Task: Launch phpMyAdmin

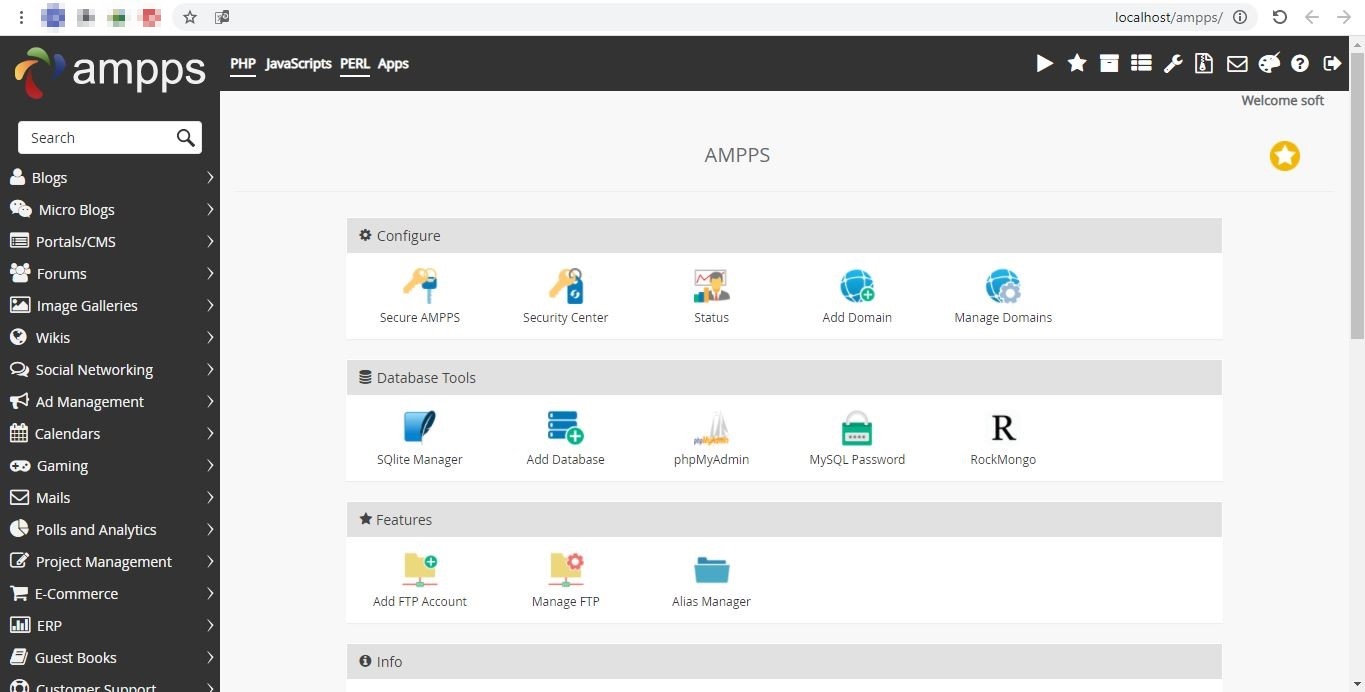Action: [711, 428]
